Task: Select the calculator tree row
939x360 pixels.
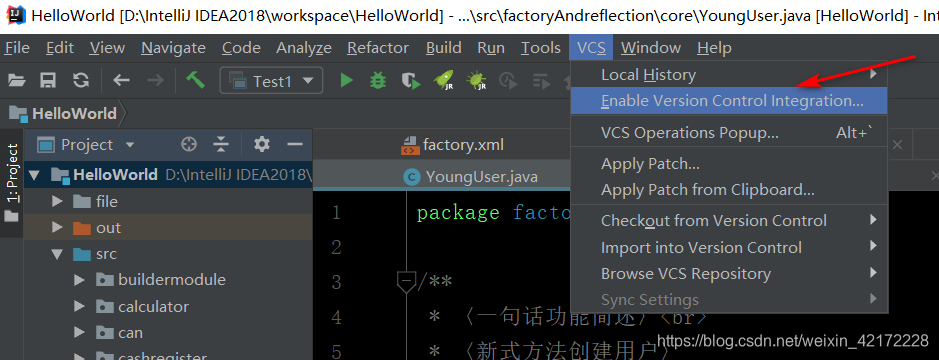Action: [168, 307]
